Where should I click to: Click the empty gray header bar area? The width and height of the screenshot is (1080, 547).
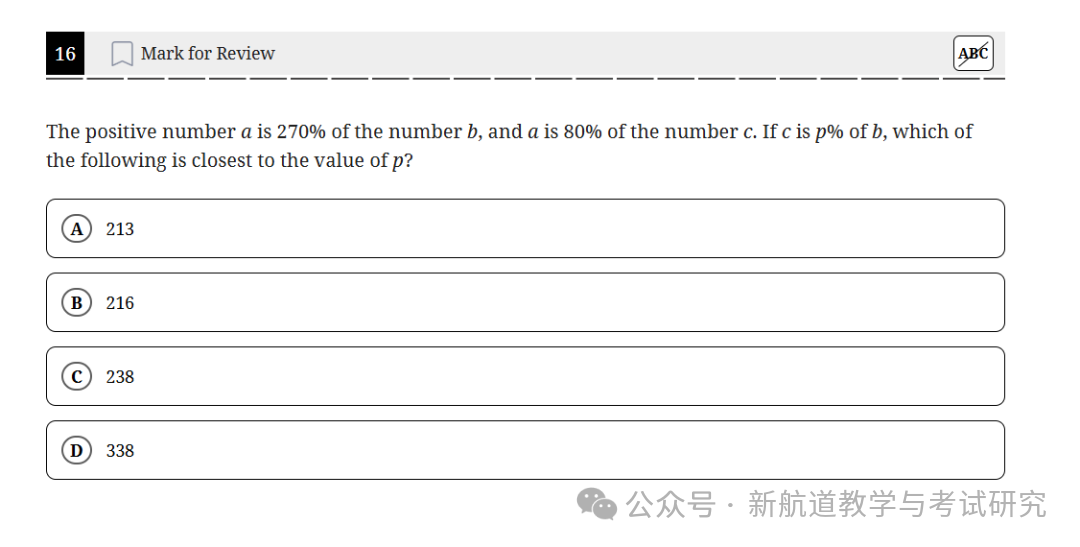[613, 53]
